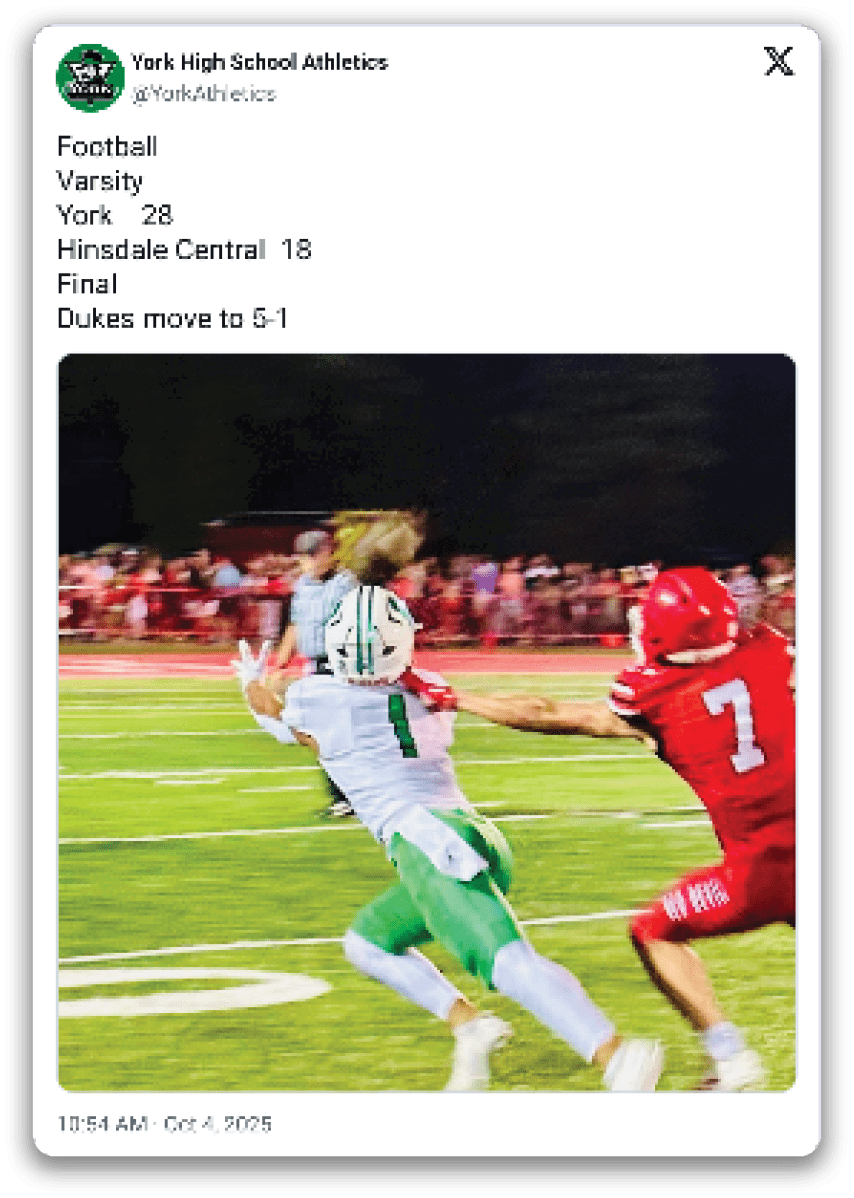Image resolution: width=854 pixels, height=1198 pixels.
Task: Open the X logo in the corner
Action: coord(778,61)
